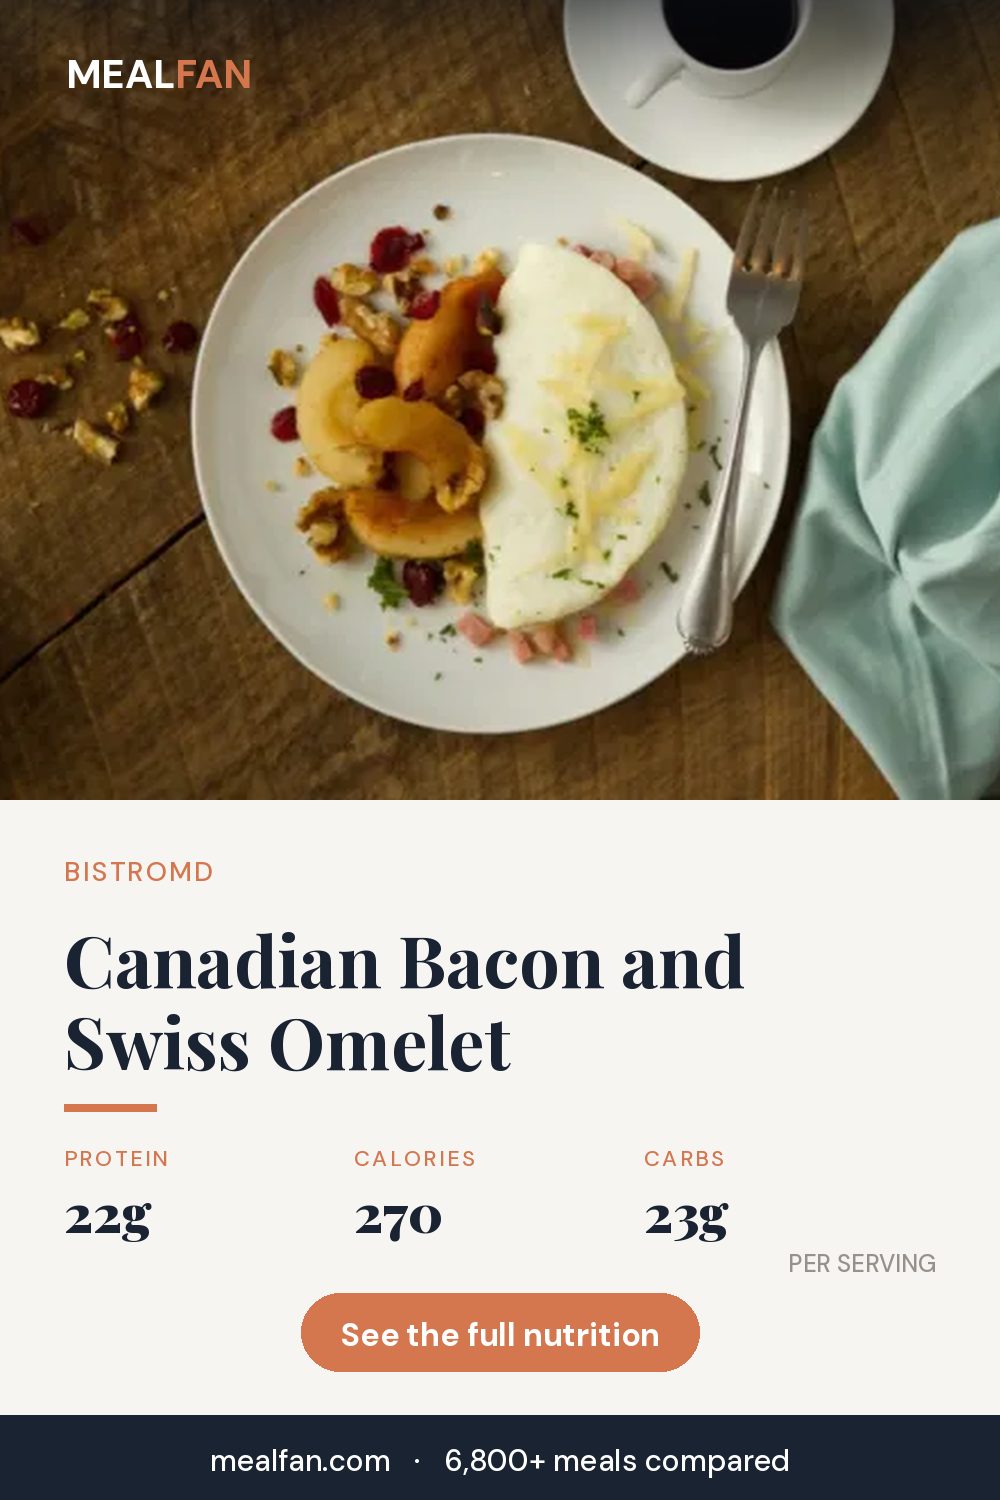The height and width of the screenshot is (1500, 1000).
Task: Select the 22g protein value
Action: [x=108, y=1218]
